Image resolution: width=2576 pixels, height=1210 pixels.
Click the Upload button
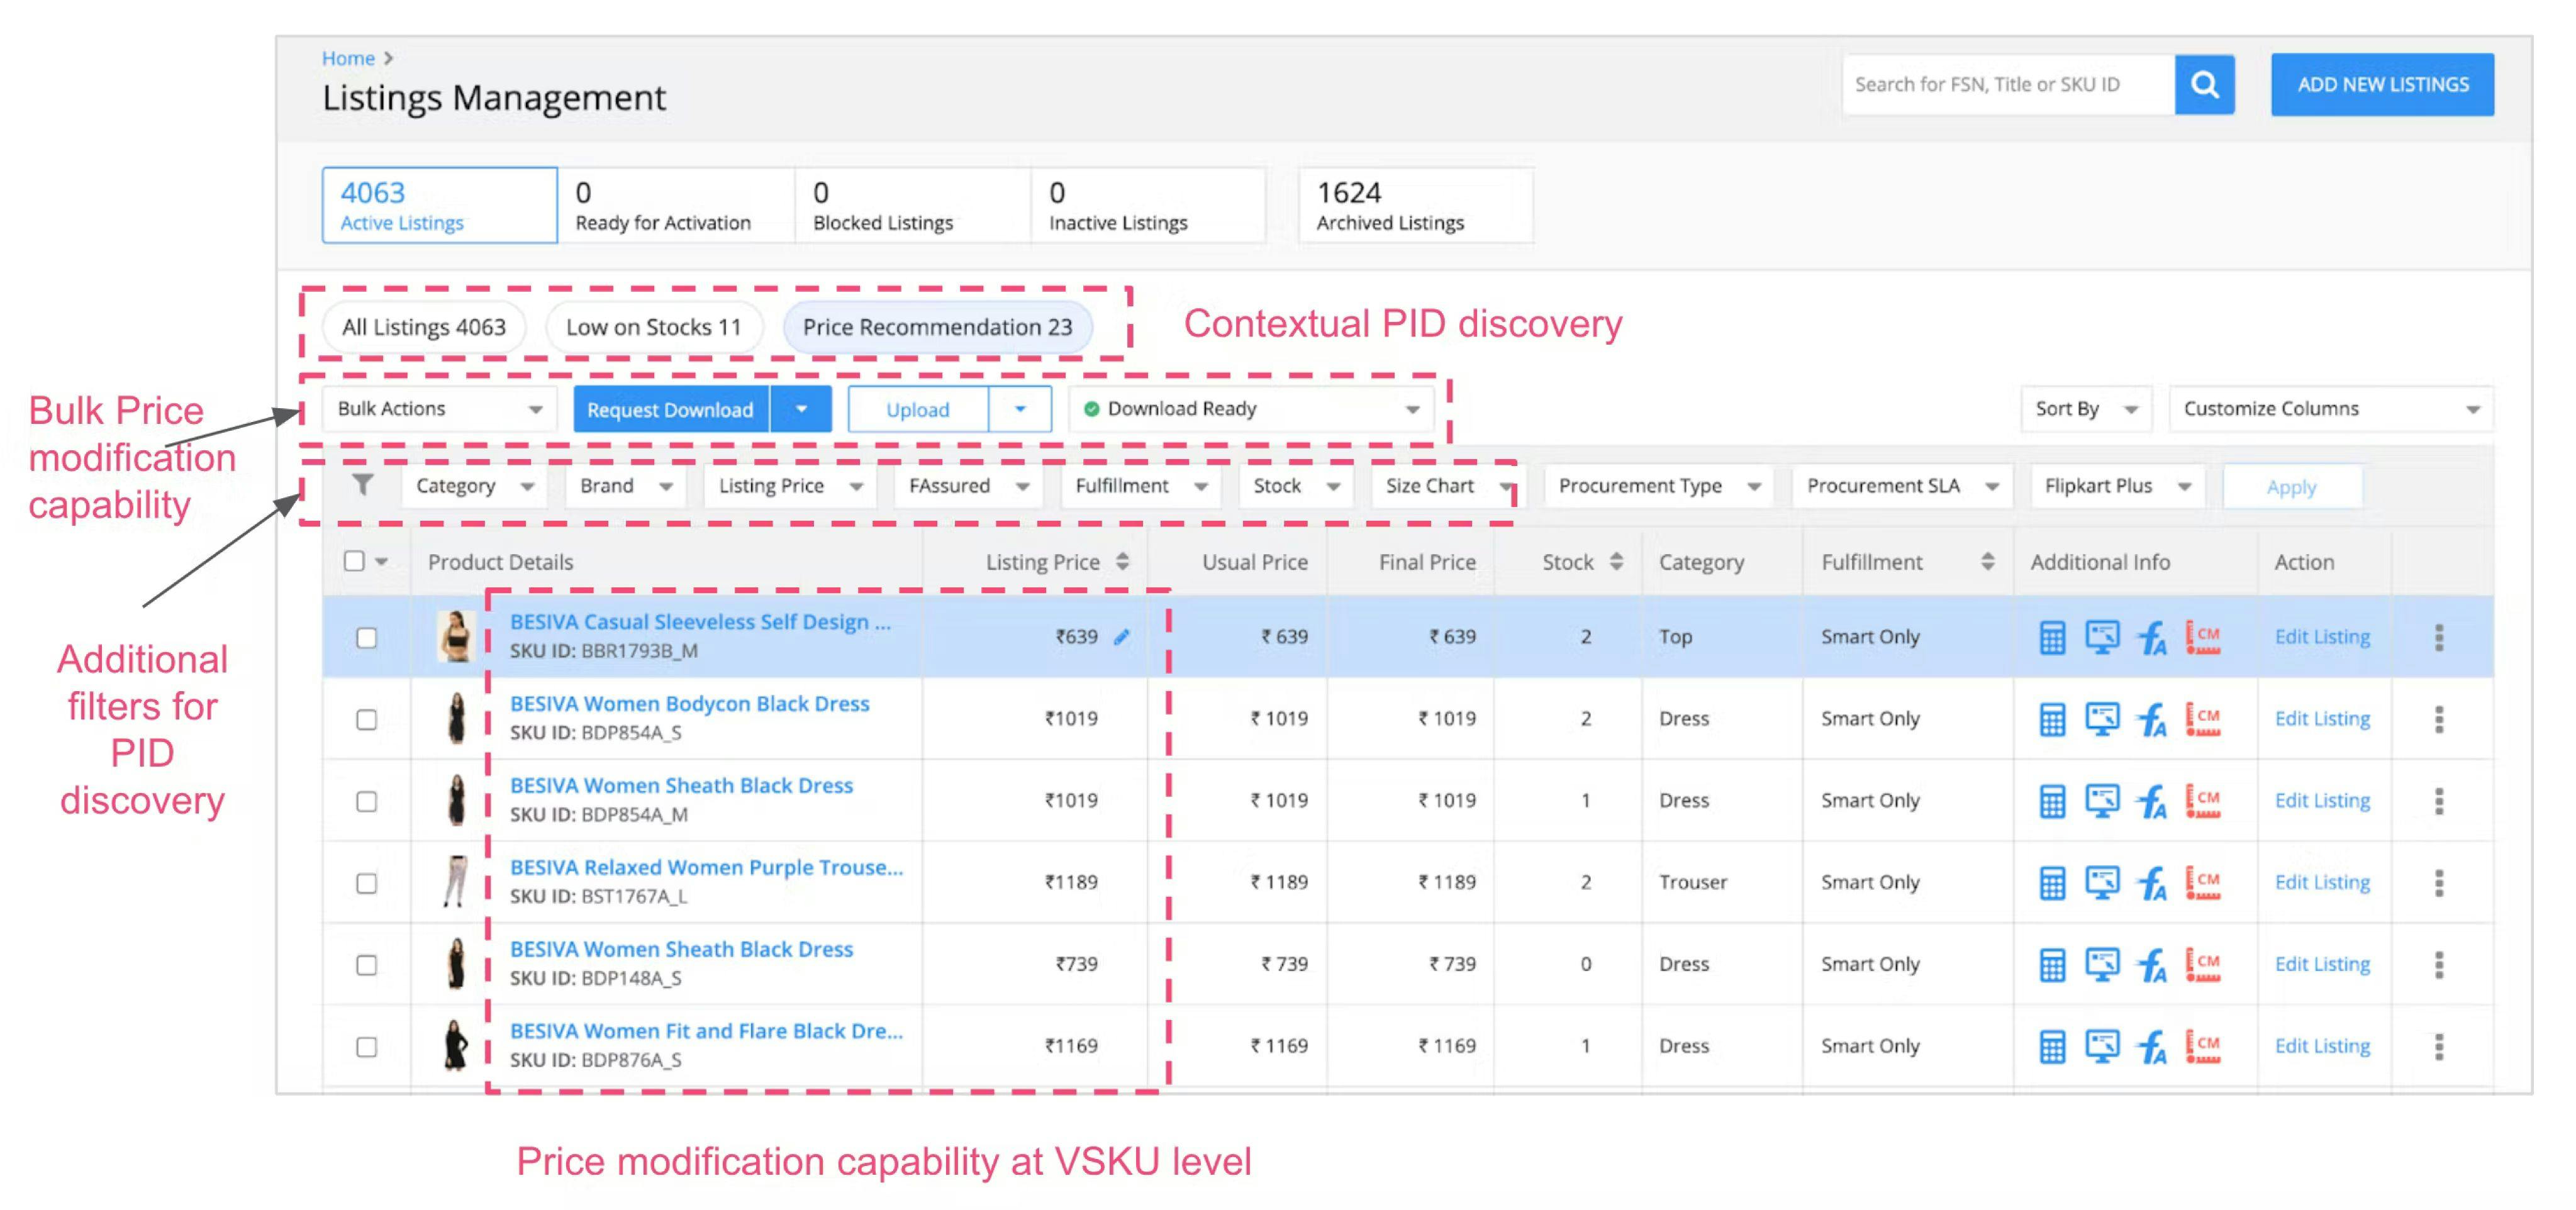[918, 409]
